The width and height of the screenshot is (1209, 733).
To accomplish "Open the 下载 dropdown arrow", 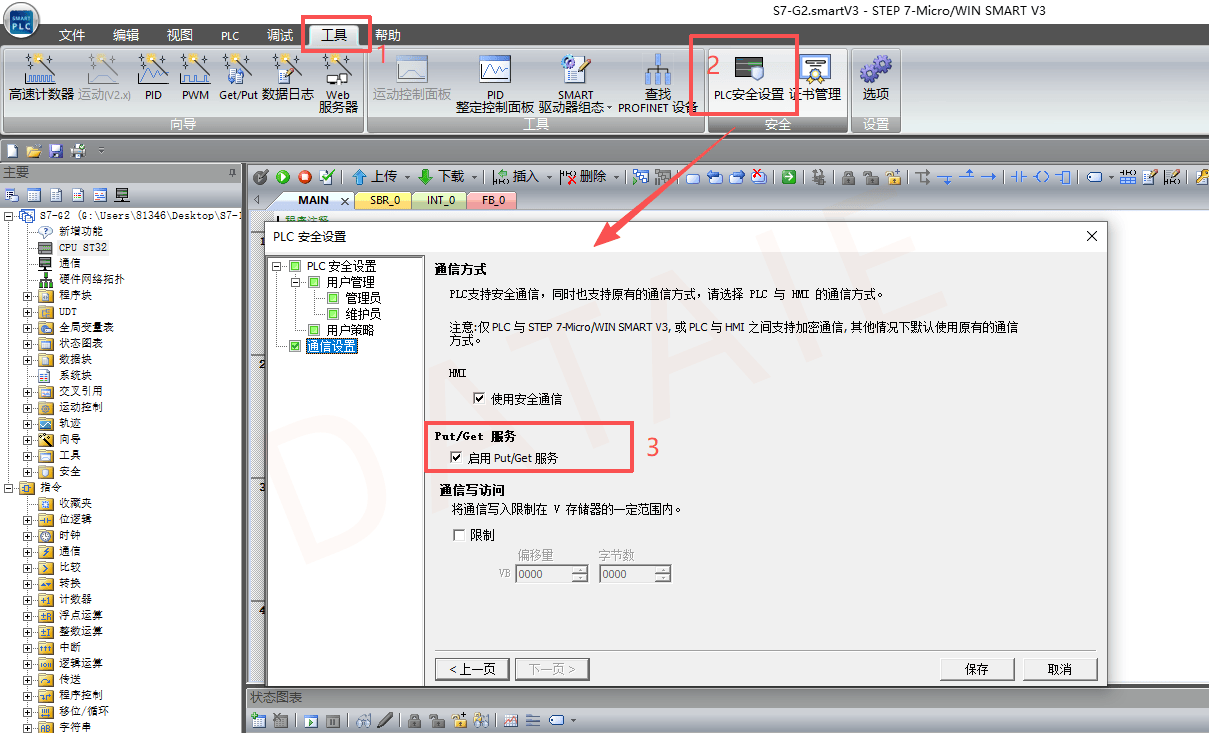I will [x=475, y=177].
